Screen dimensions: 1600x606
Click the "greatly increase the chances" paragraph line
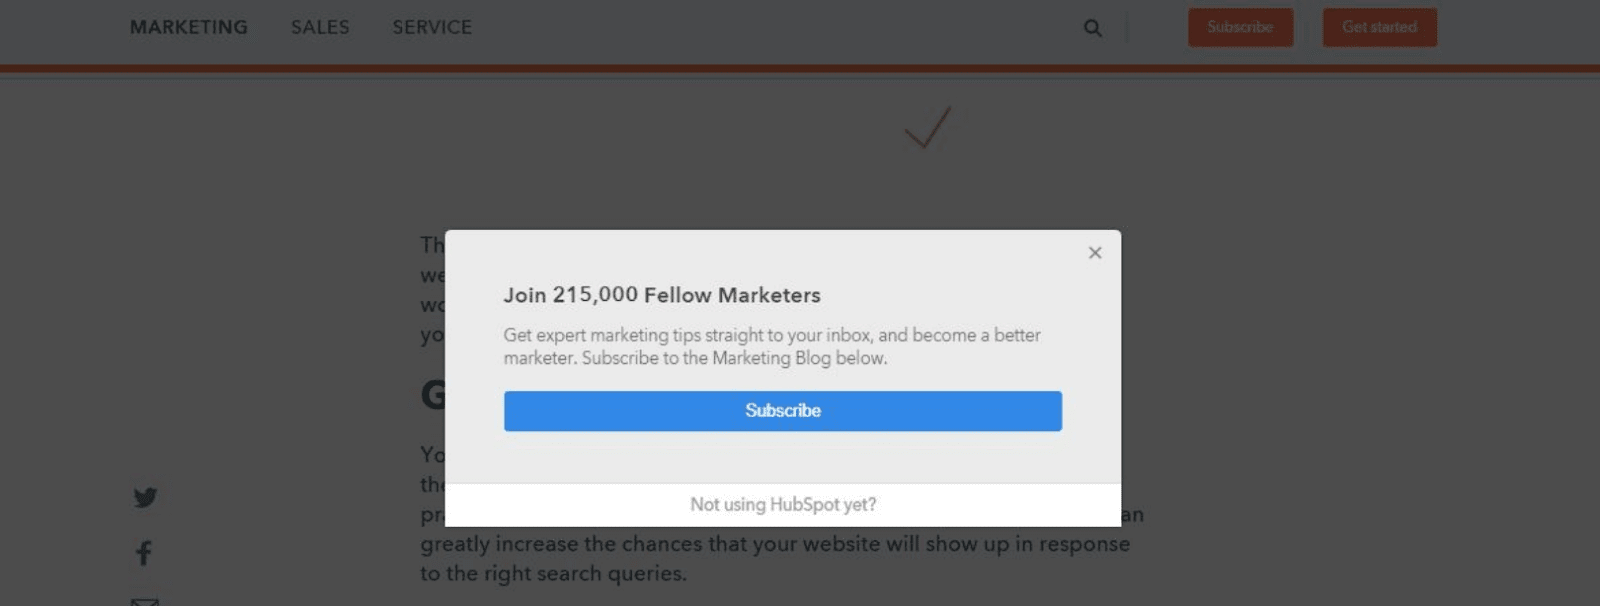click(x=774, y=544)
